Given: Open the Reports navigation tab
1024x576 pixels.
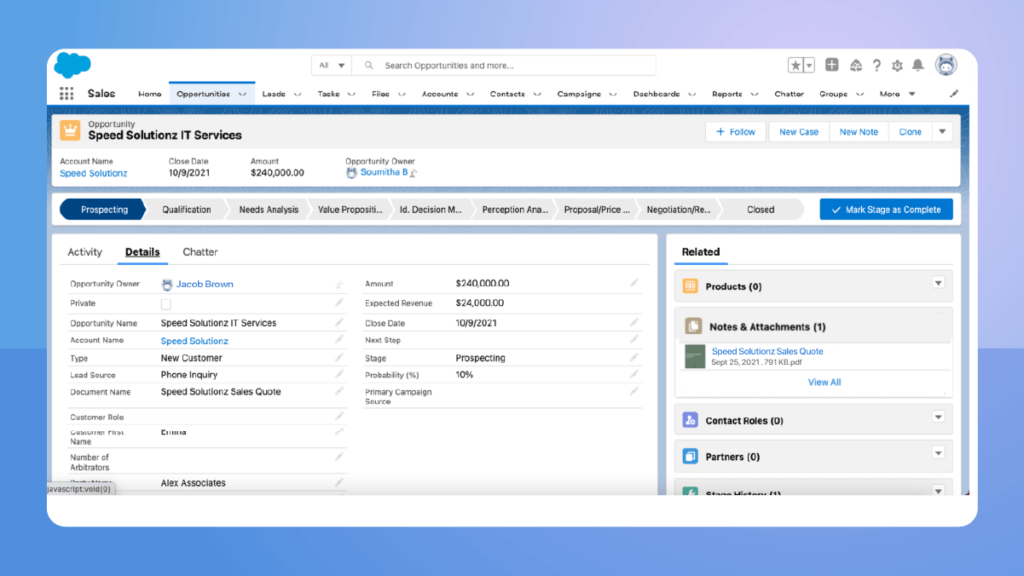Looking at the screenshot, I should (727, 94).
